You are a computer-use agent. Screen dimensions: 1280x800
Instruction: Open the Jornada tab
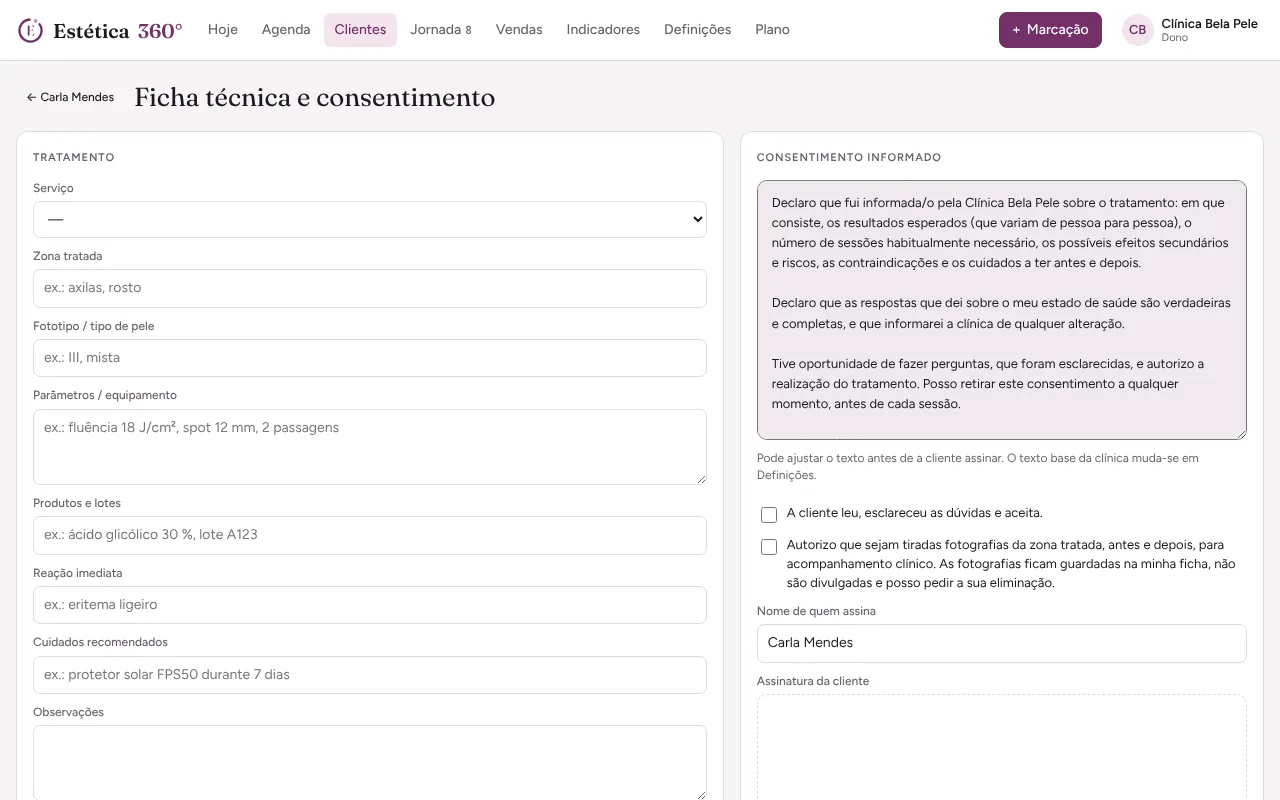click(x=441, y=30)
